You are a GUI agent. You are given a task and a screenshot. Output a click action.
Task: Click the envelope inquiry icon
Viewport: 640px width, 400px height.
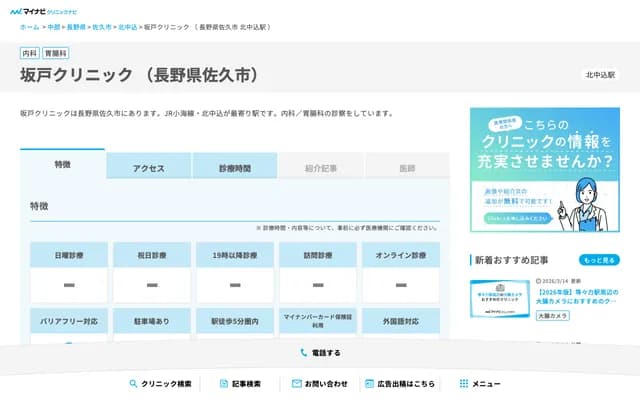[296, 383]
